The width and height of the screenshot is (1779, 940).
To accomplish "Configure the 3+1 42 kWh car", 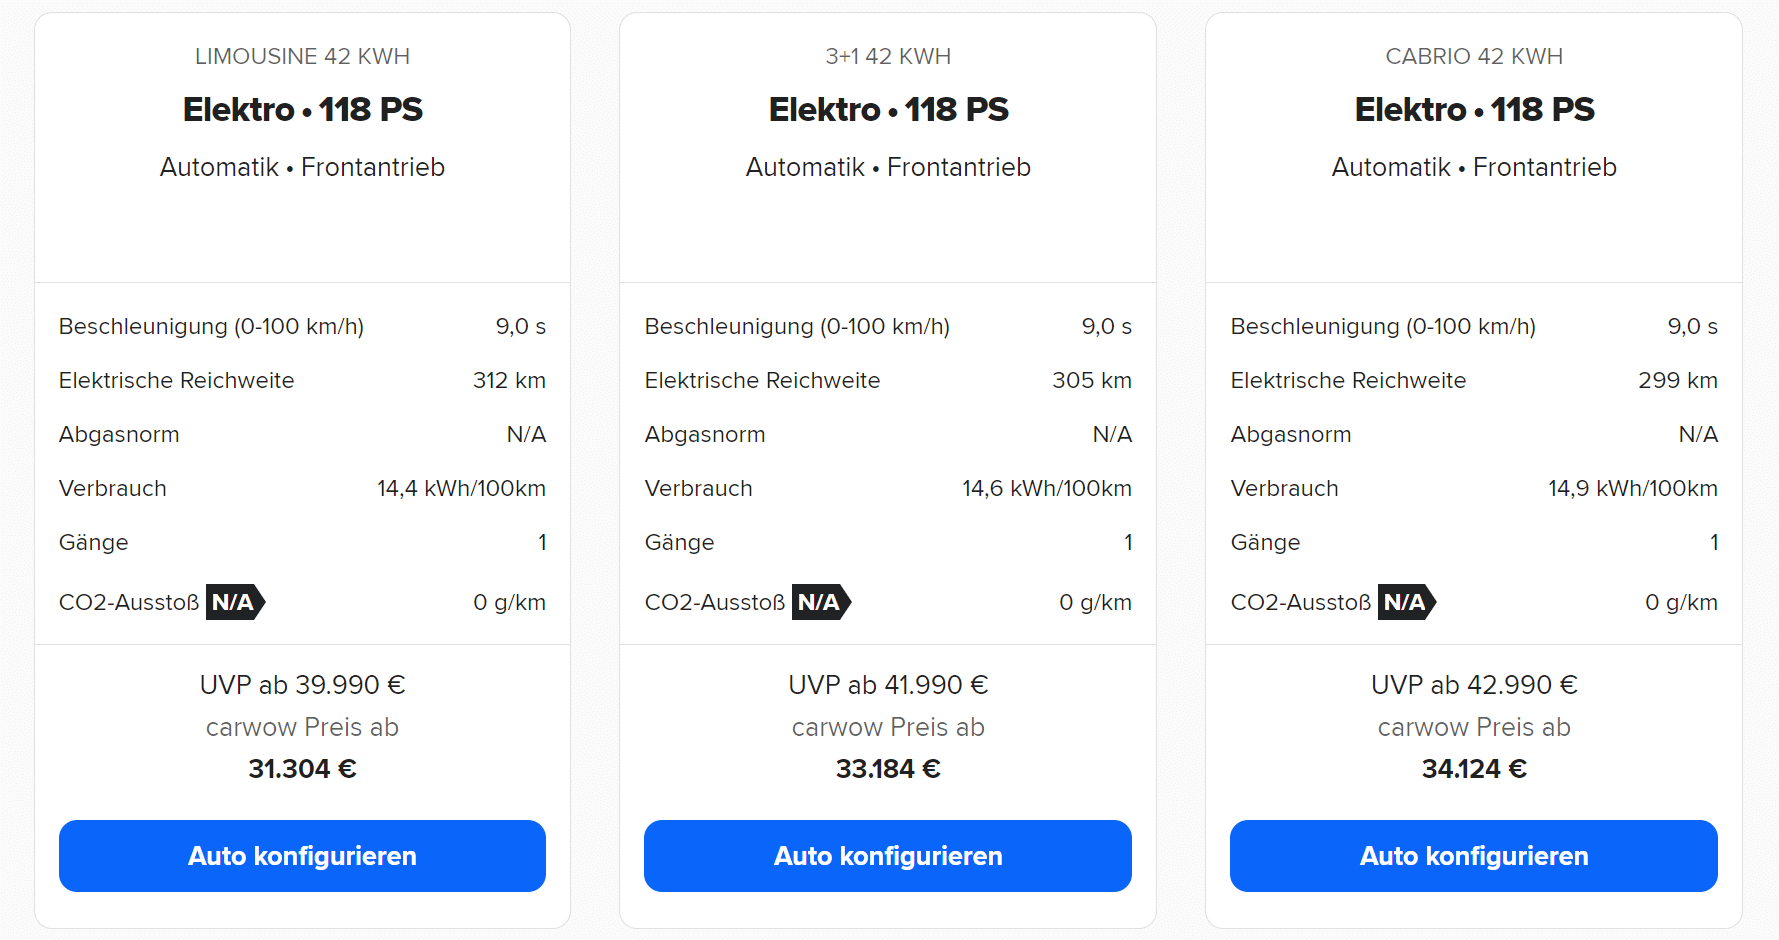I will 888,856.
